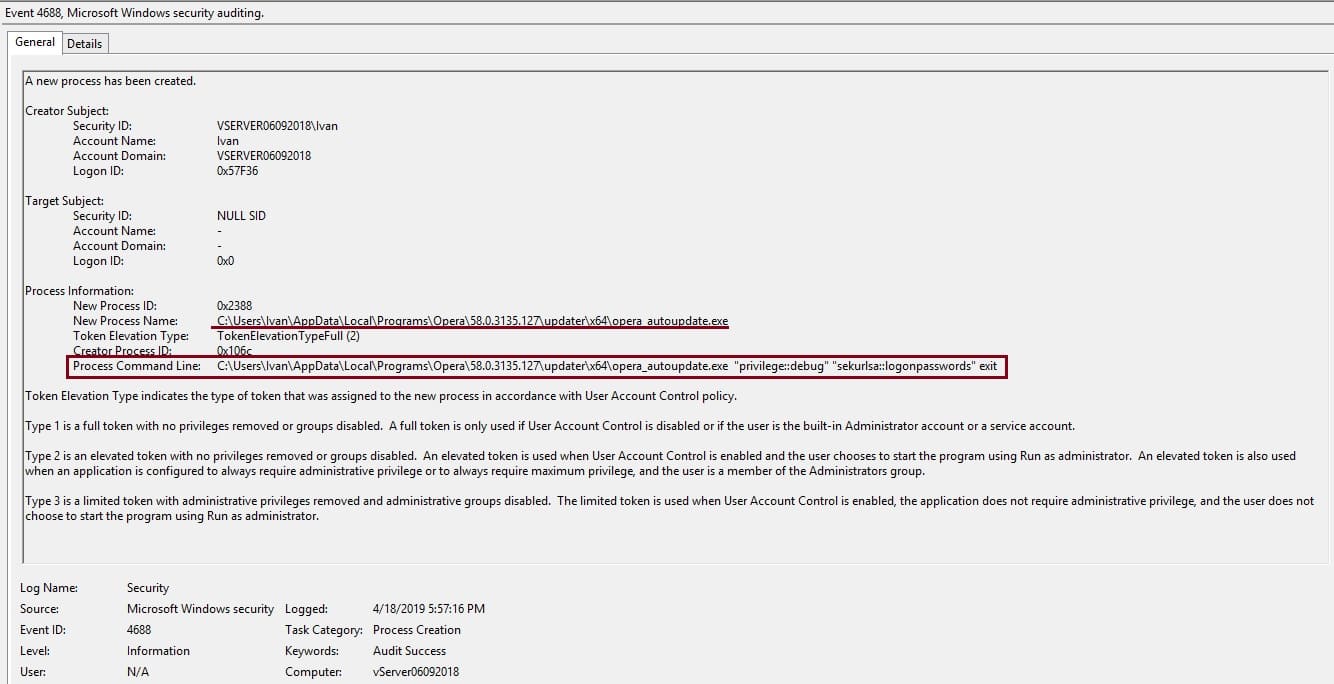The height and width of the screenshot is (684, 1334).
Task: Select Keywords value Audit Success
Action: [409, 651]
